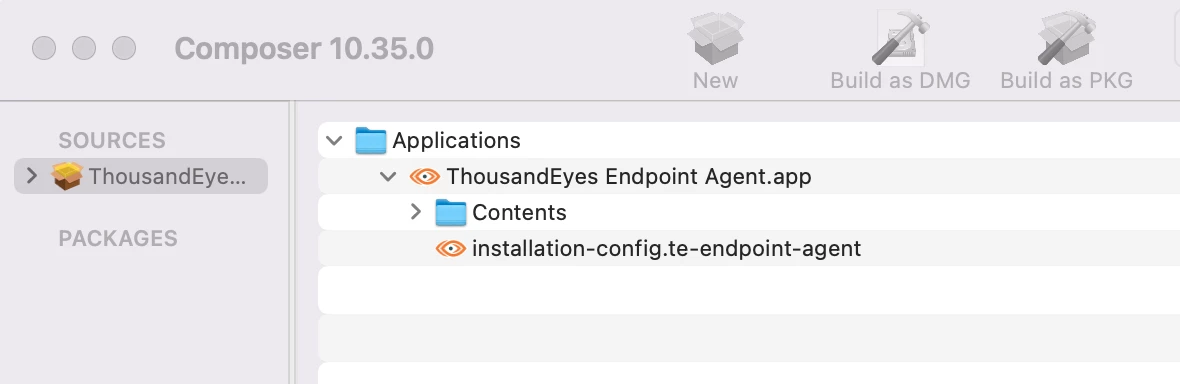This screenshot has height=384, width=1180.
Task: Select ThousandEyes Endpoint Agent.app entry
Action: click(x=629, y=177)
